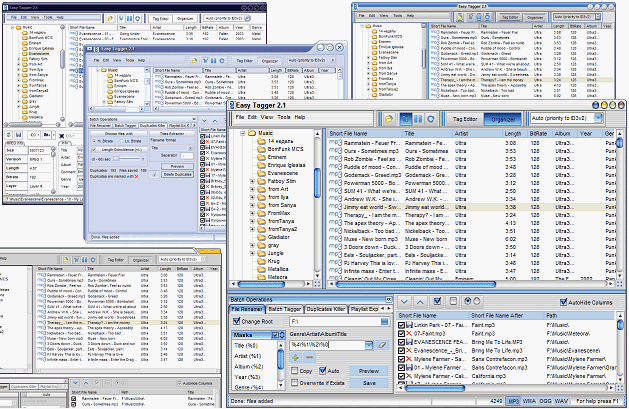
Task: Click the Tag Editor button in front window
Action: pos(465,119)
